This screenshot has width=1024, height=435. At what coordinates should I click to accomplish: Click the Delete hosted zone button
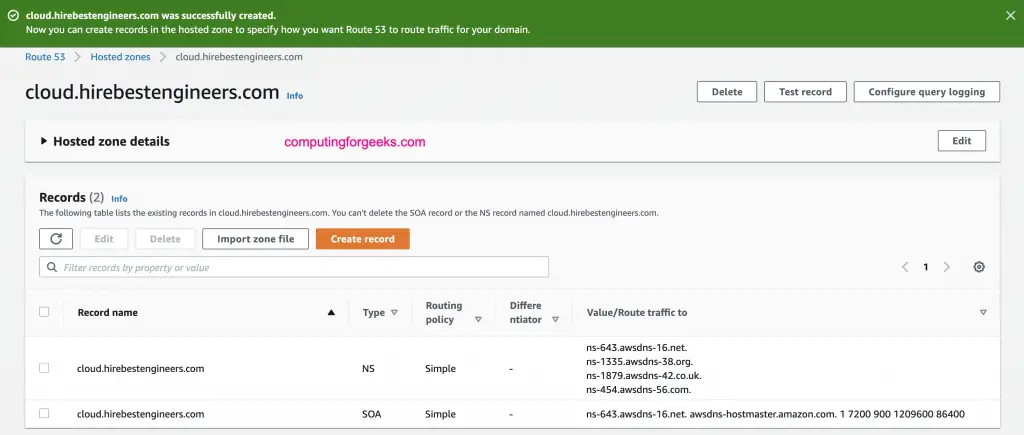tap(727, 92)
